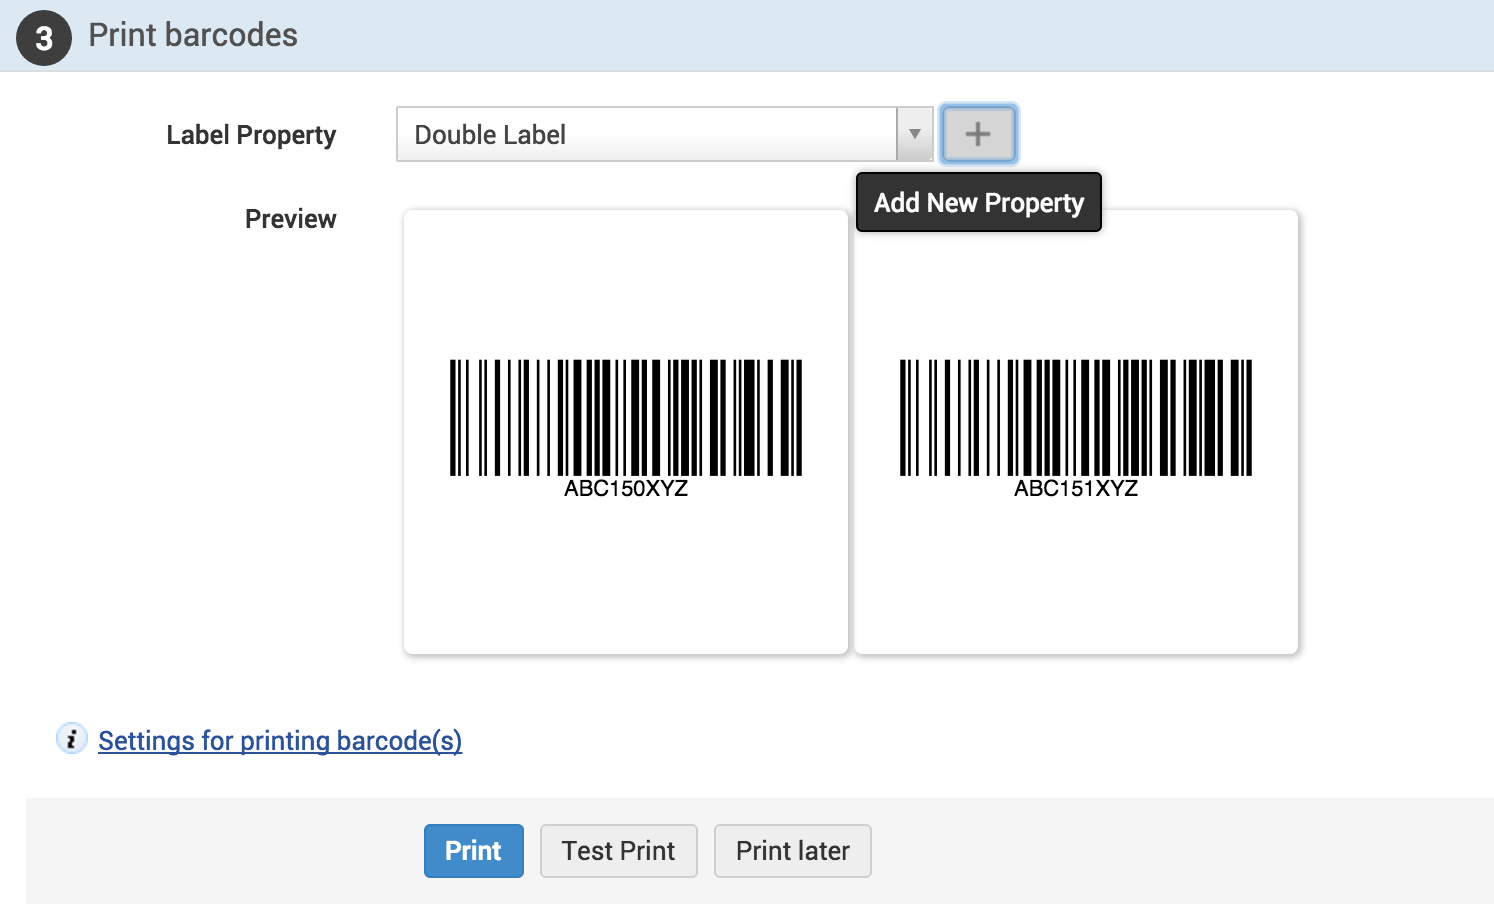1494x908 pixels.
Task: Open Settings for printing barcode(s) link
Action: coord(280,741)
